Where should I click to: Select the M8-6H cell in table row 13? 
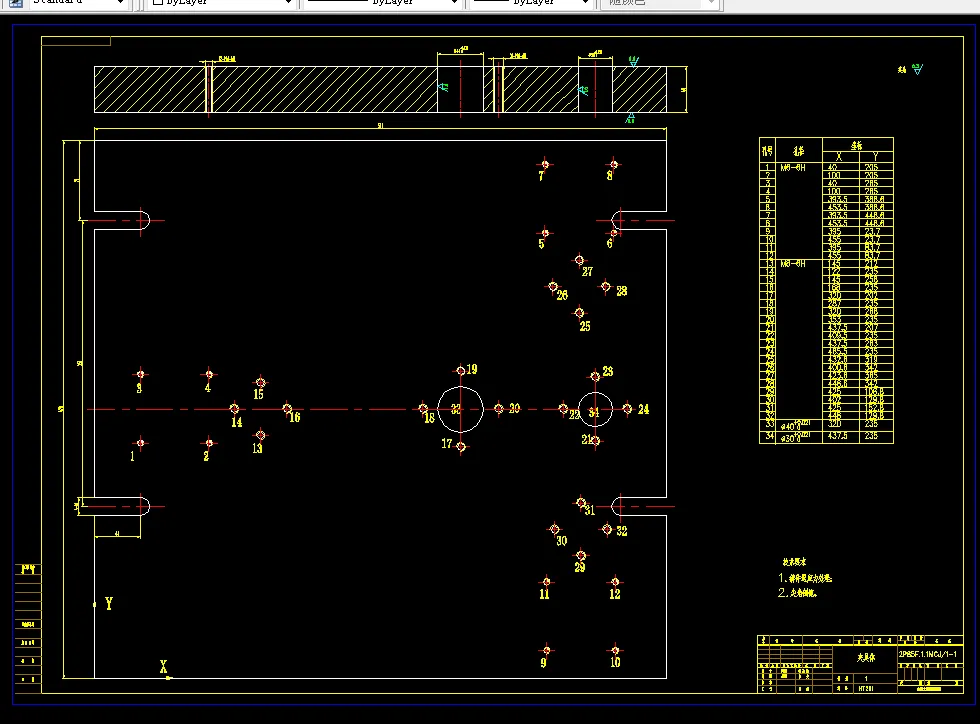pos(792,264)
